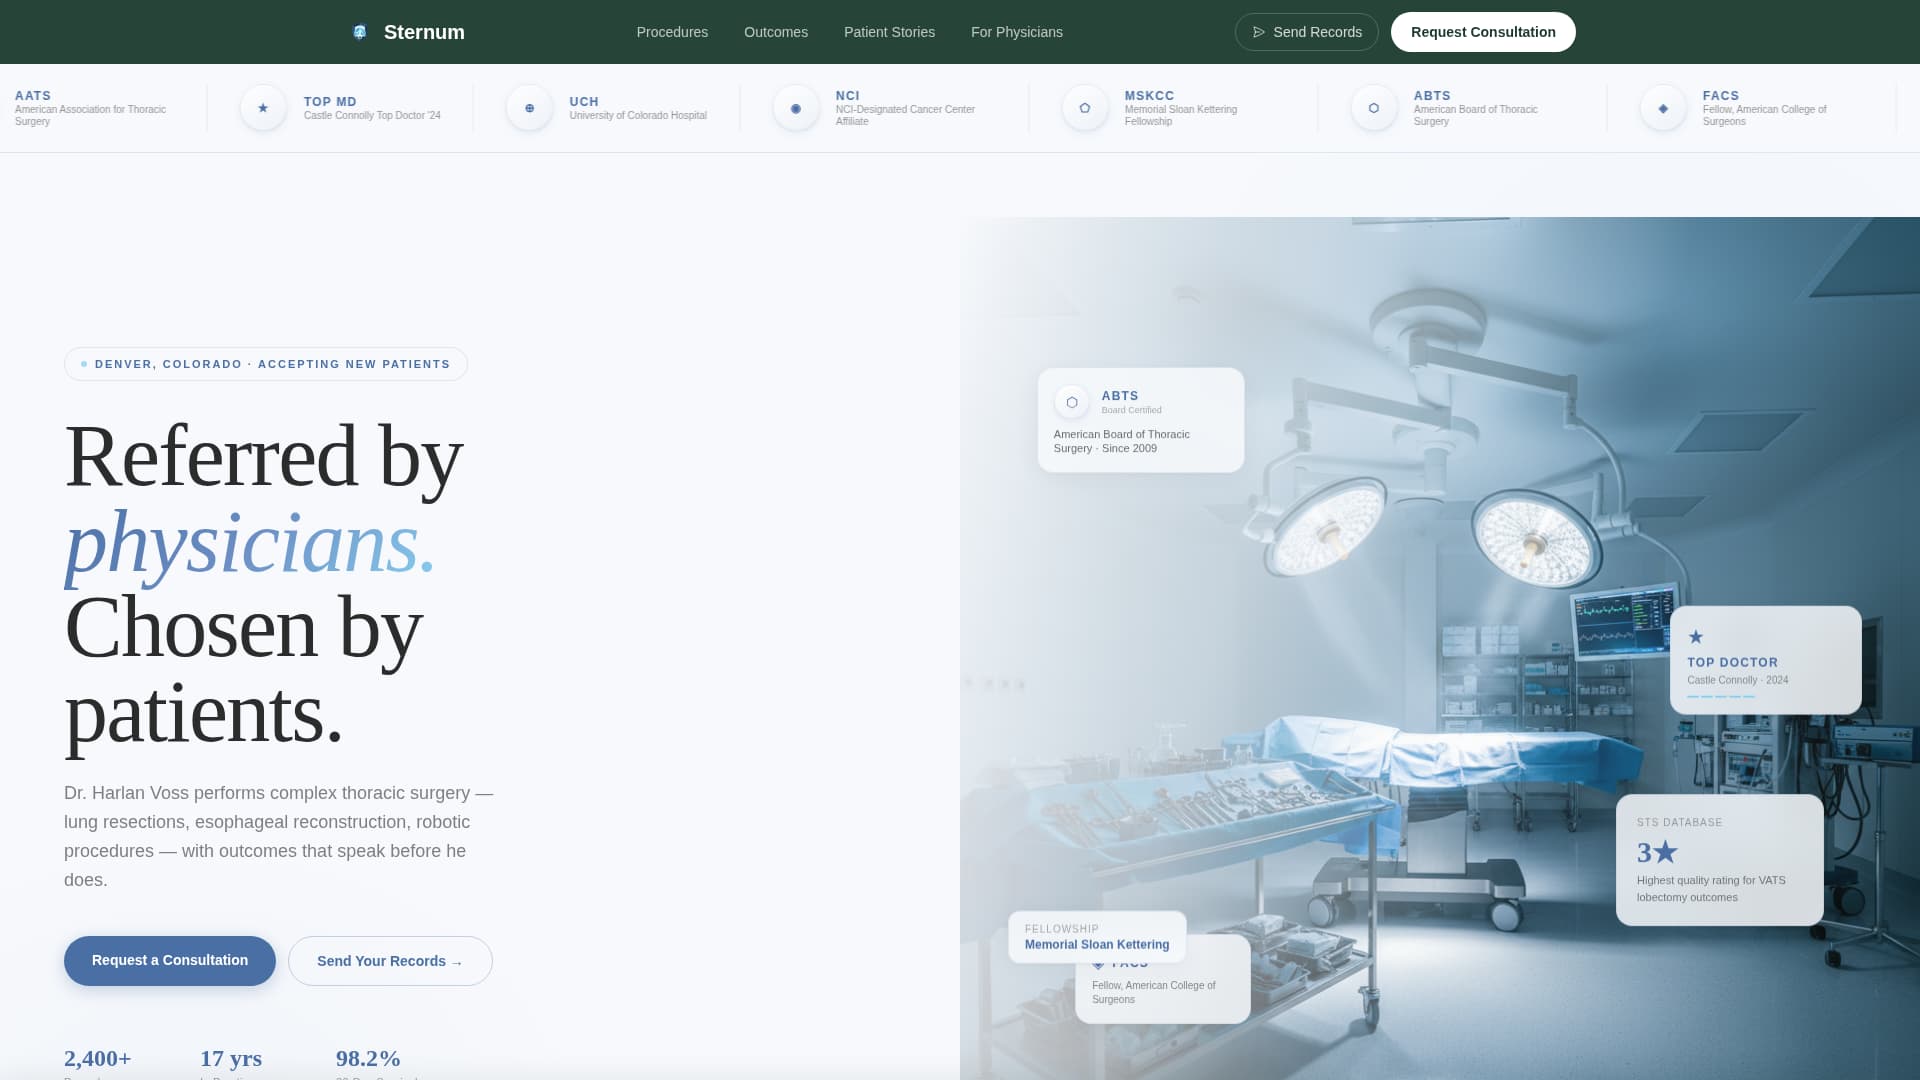Click the Fellowship Memorial Sloan Kettering card
The image size is (1920, 1080).
tap(1097, 937)
